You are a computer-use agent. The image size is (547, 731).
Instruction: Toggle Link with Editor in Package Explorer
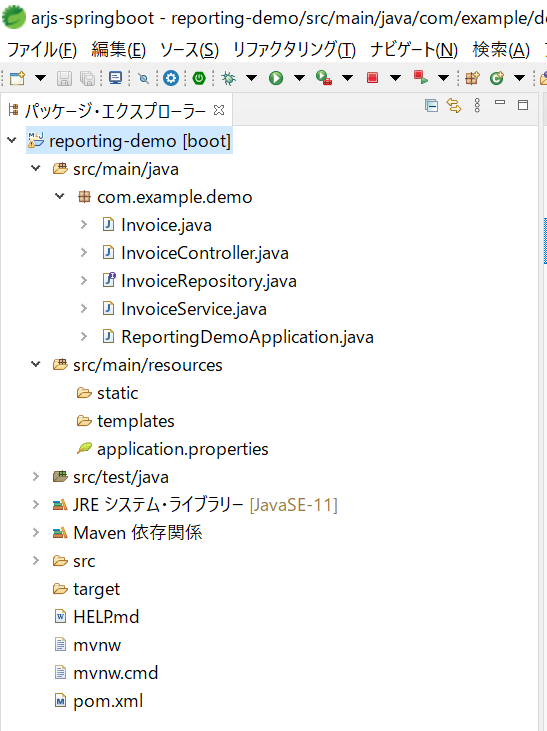[454, 105]
